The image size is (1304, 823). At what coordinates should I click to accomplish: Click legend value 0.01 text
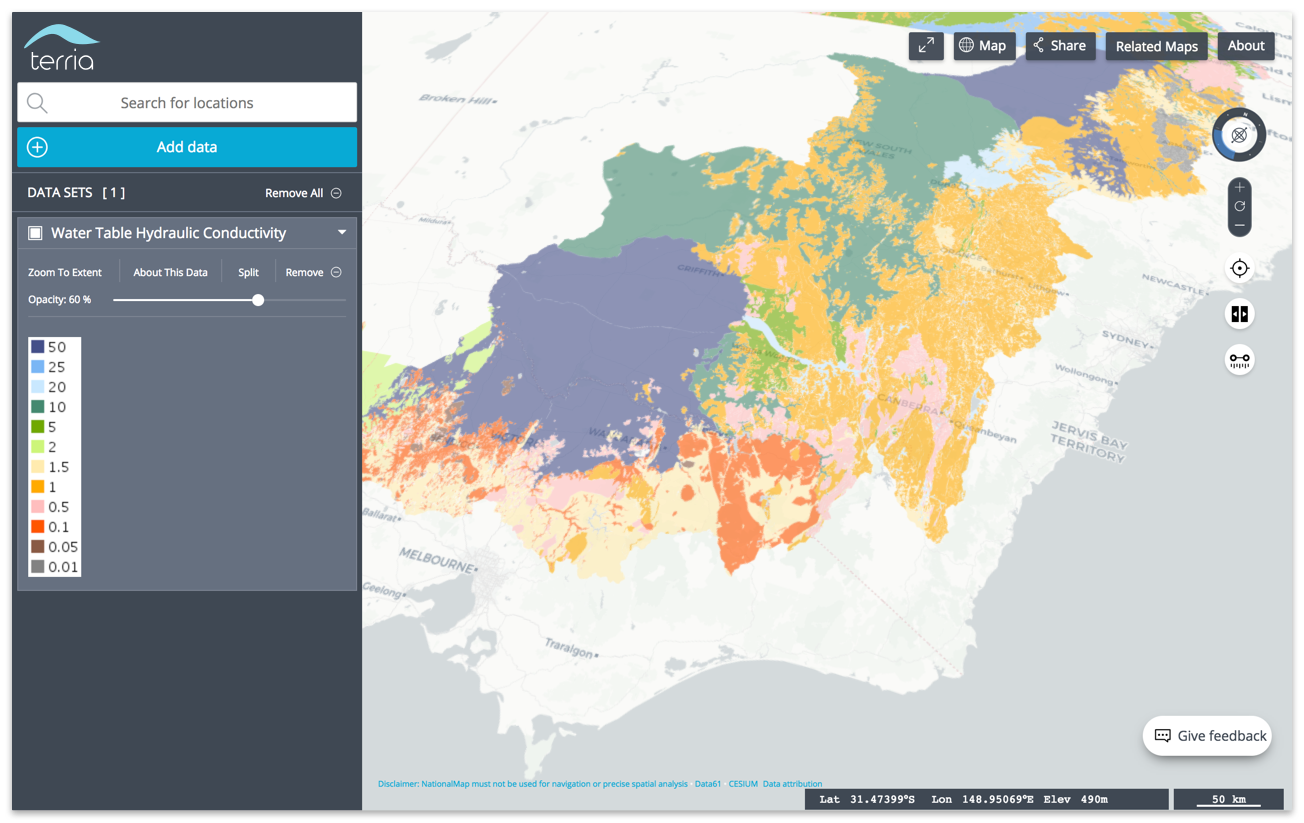point(63,567)
